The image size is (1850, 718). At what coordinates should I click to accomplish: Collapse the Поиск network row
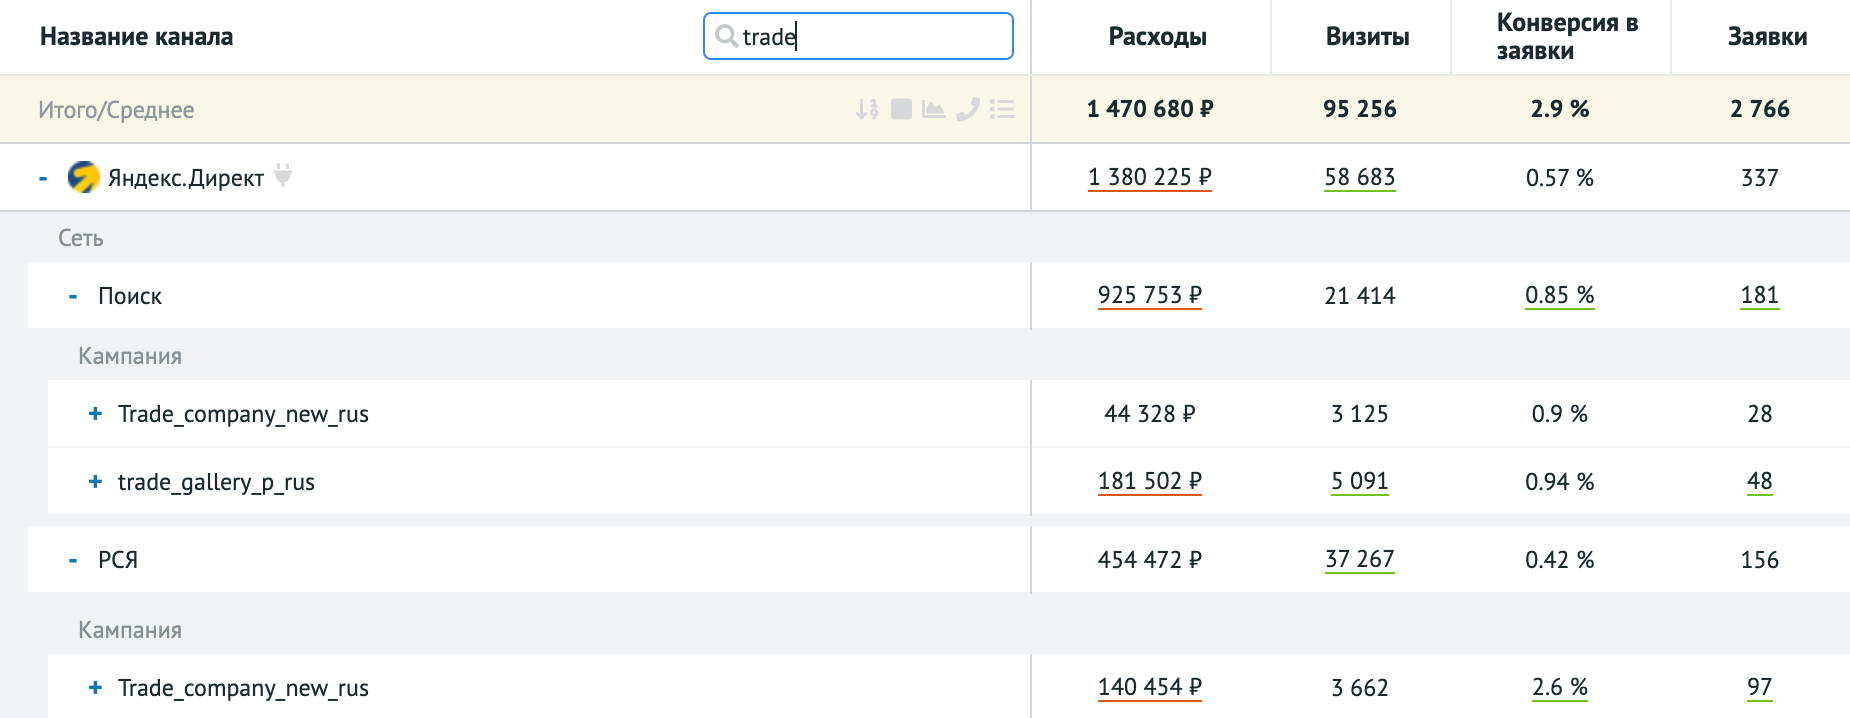[x=73, y=296]
